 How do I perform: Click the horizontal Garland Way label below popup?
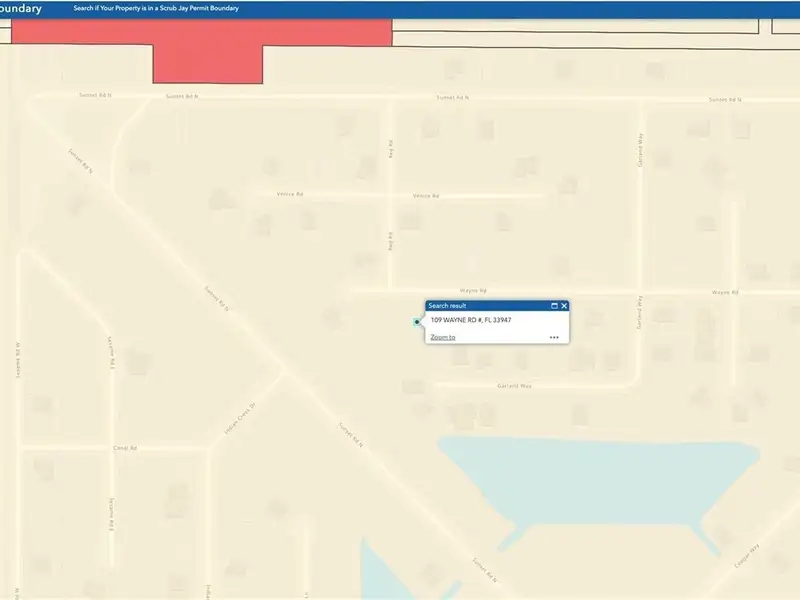(514, 385)
